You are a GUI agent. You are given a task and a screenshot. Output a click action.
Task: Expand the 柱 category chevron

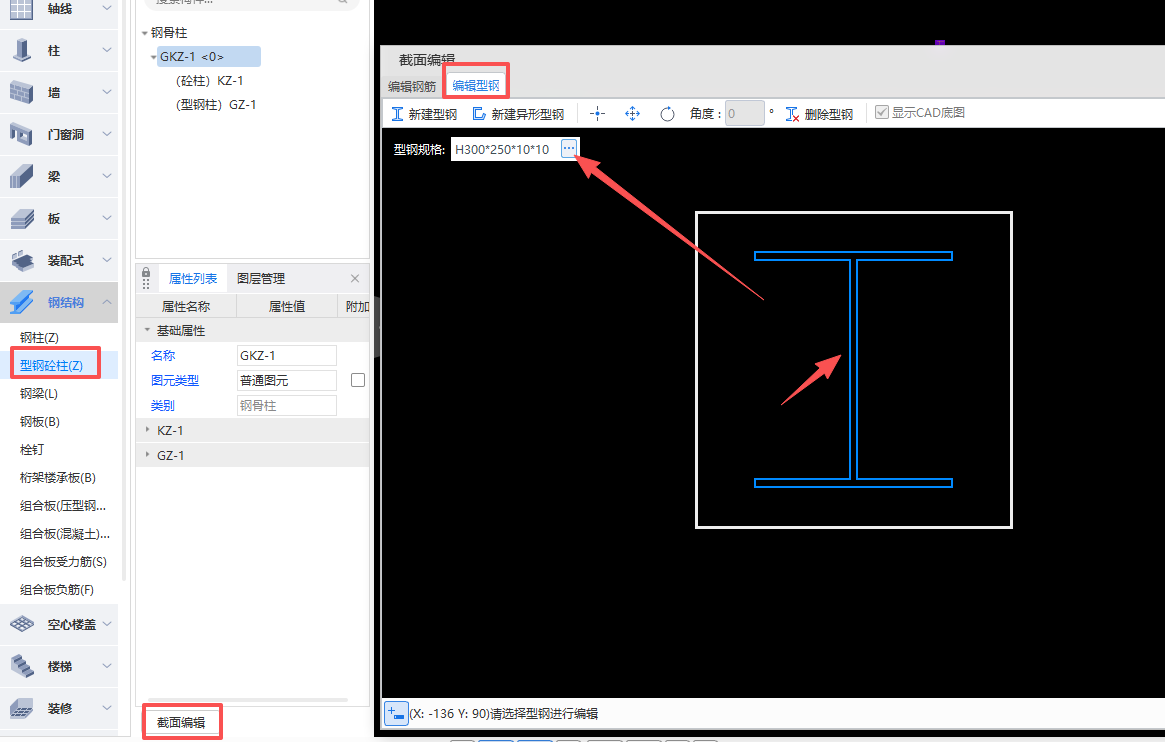(106, 51)
